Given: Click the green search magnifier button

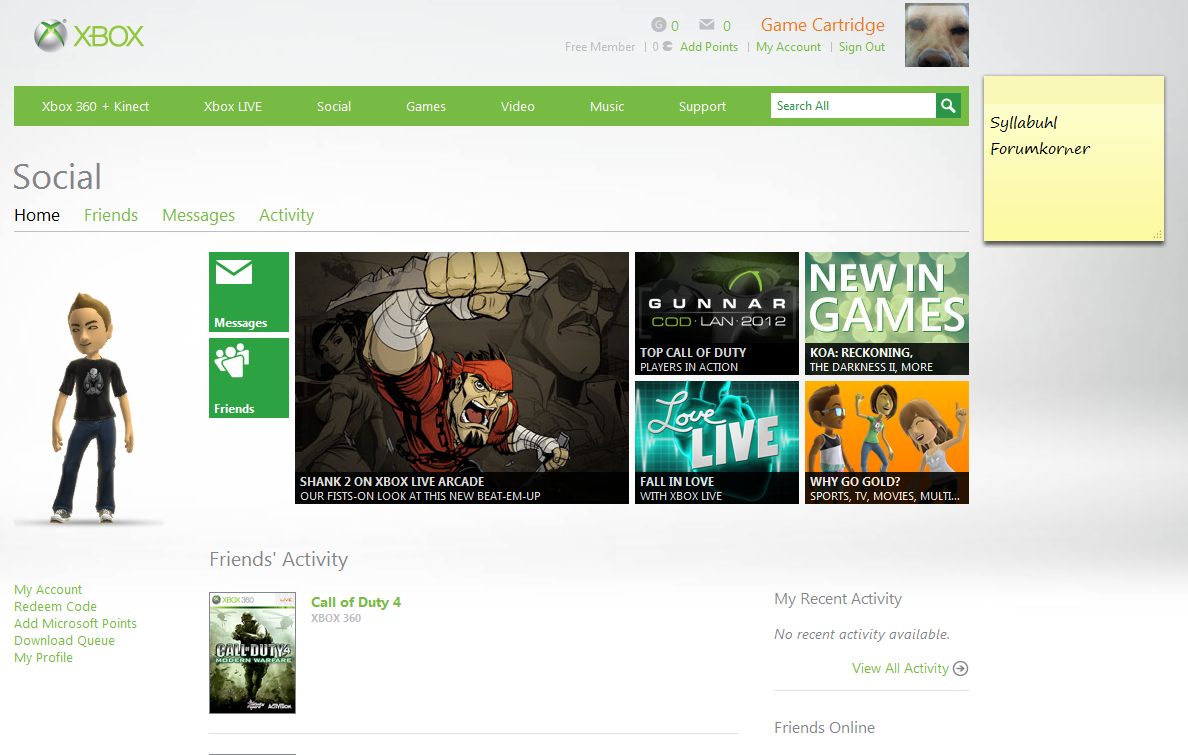Looking at the screenshot, I should [949, 105].
